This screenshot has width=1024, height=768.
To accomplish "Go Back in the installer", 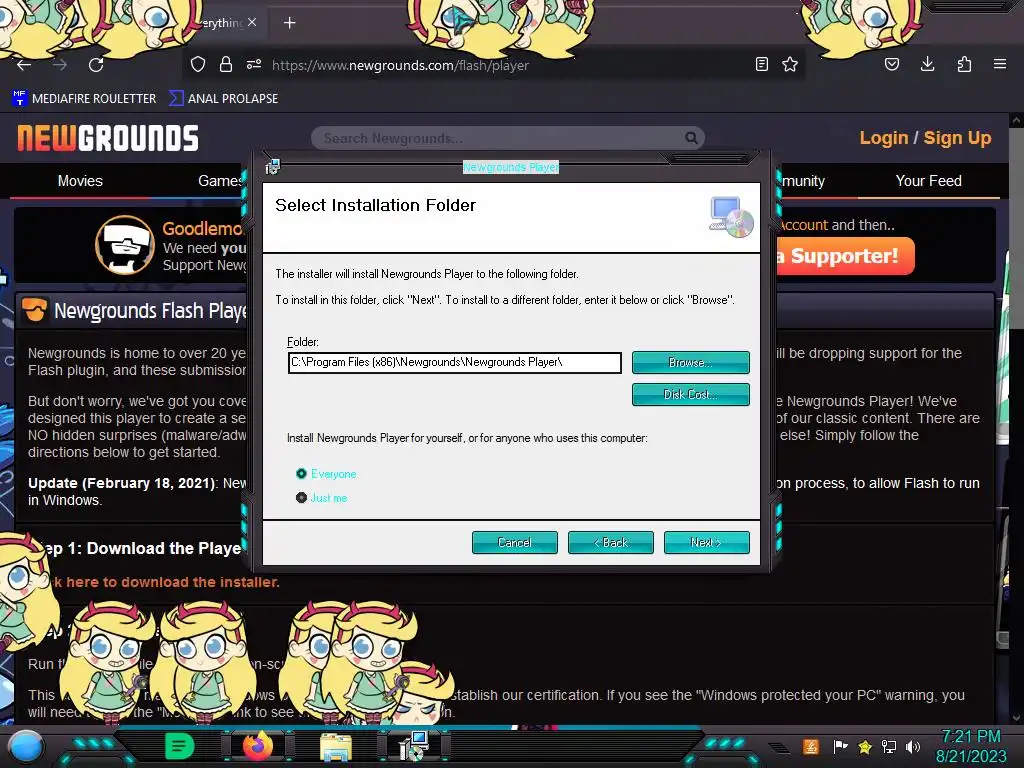I will tap(611, 542).
